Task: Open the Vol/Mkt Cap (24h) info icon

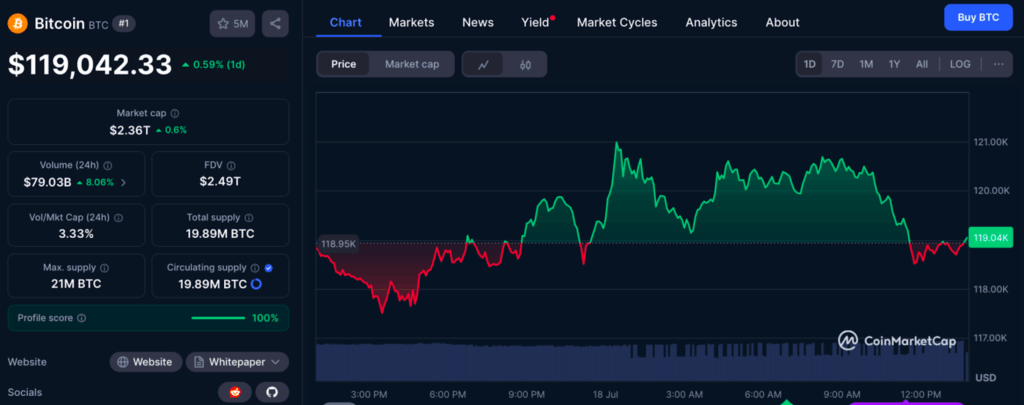Action: tap(118, 218)
